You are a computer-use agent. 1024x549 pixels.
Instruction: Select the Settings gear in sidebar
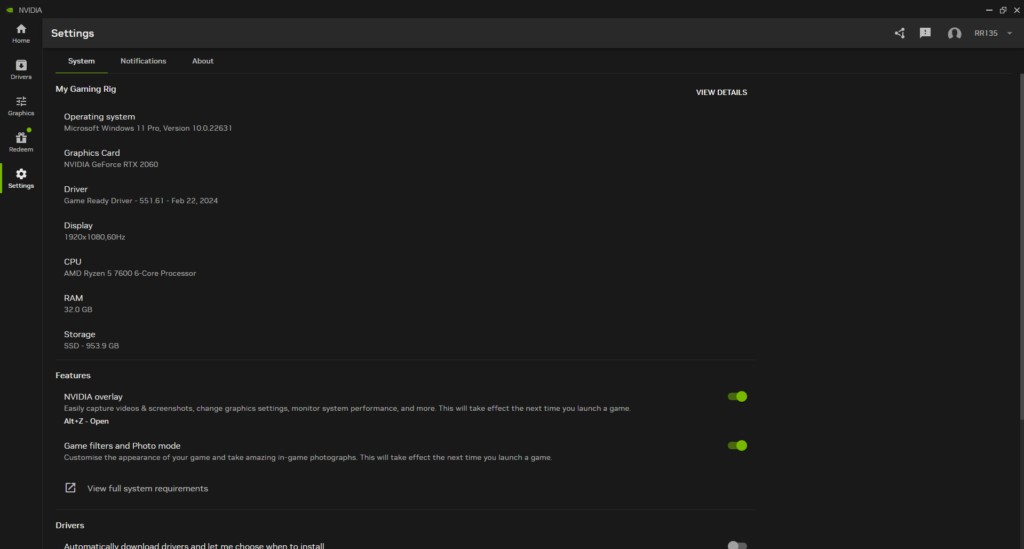(21, 178)
